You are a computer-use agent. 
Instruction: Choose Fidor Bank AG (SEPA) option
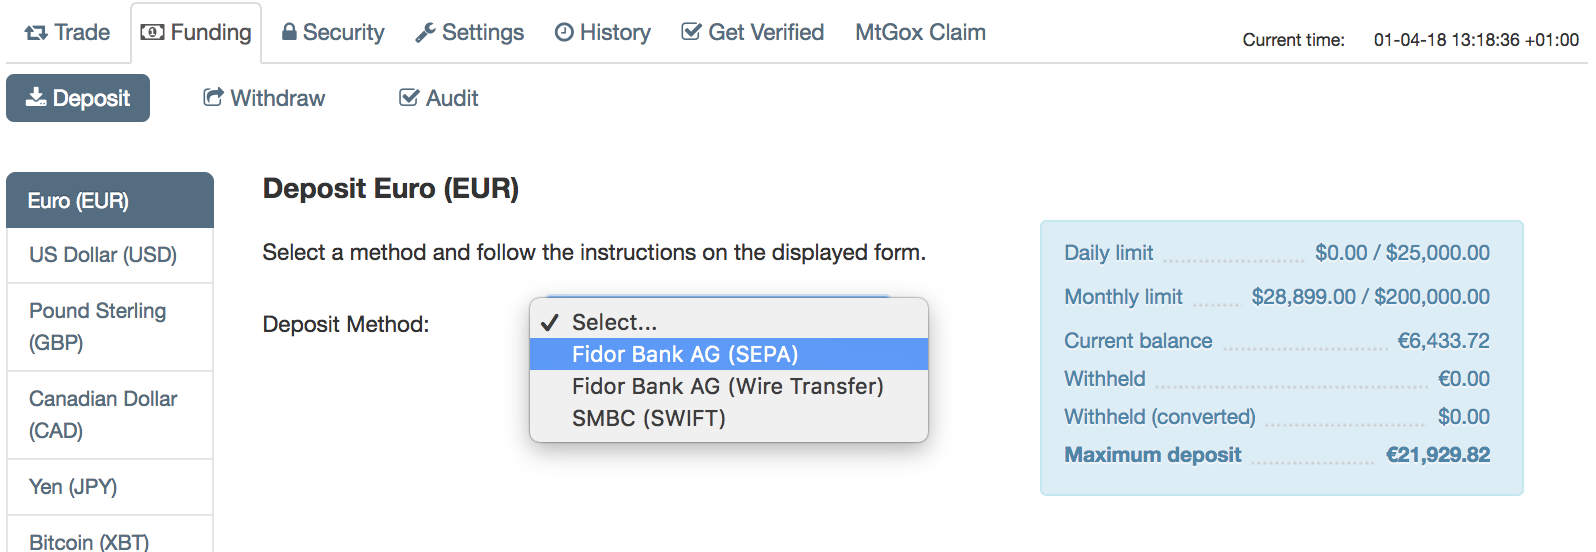[x=685, y=354]
